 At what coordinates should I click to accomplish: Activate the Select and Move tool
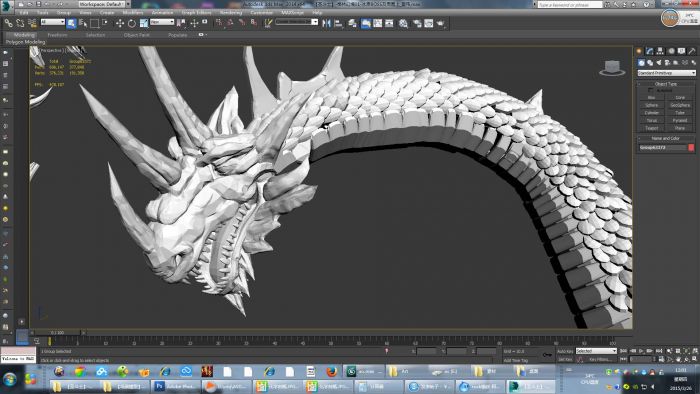click(120, 23)
